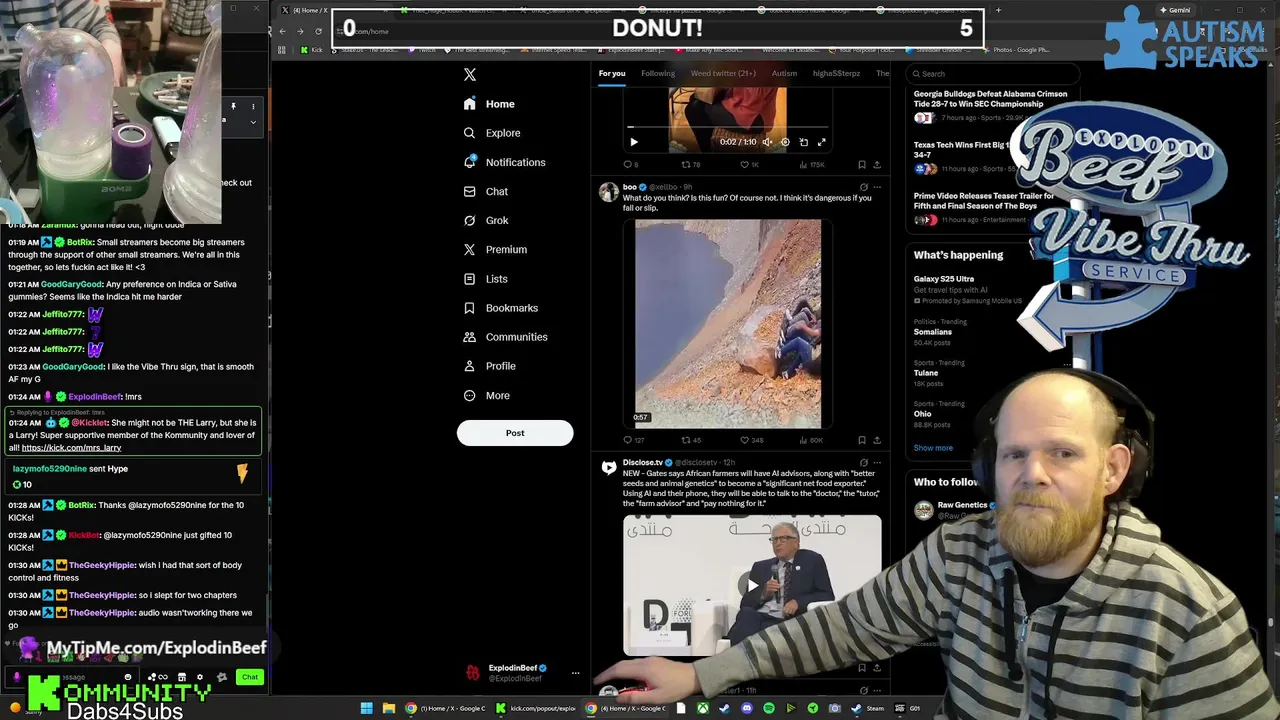1280x720 pixels.
Task: Click the X search field
Action: tap(992, 74)
